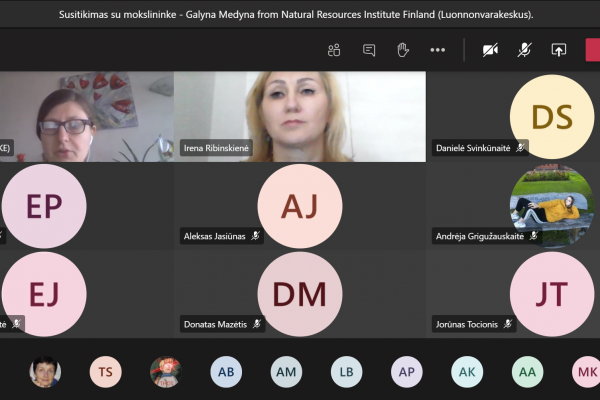Select Irena Ribinskienė video tile
600x400 pixels.
point(300,116)
